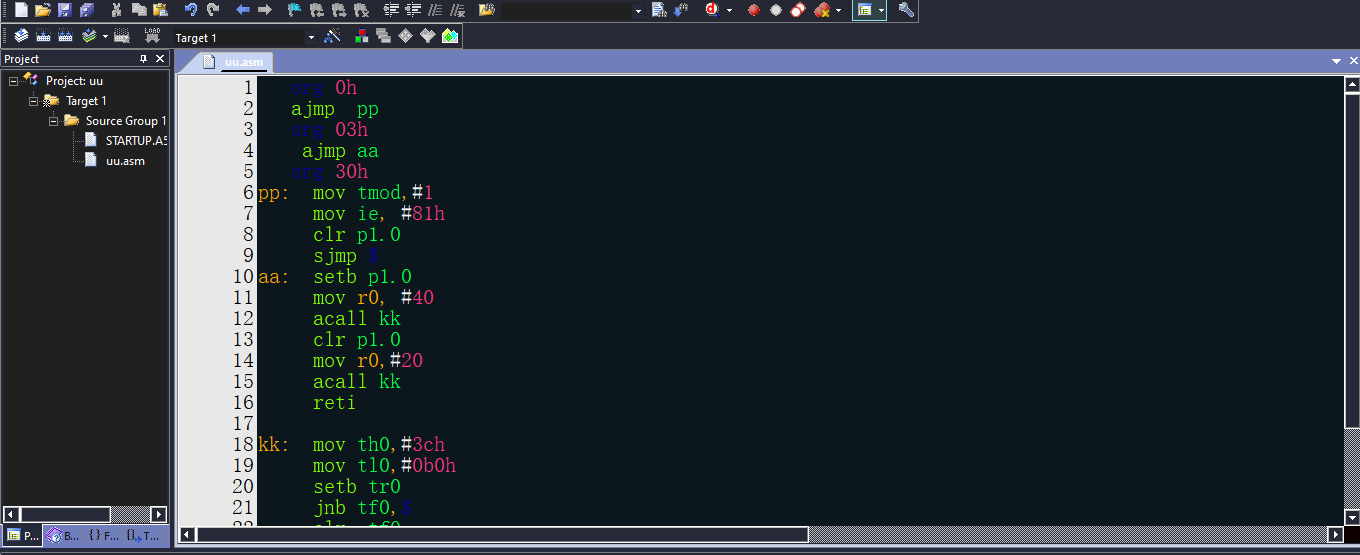The width and height of the screenshot is (1360, 555).
Task: Rebuild all target files
Action: click(x=66, y=36)
